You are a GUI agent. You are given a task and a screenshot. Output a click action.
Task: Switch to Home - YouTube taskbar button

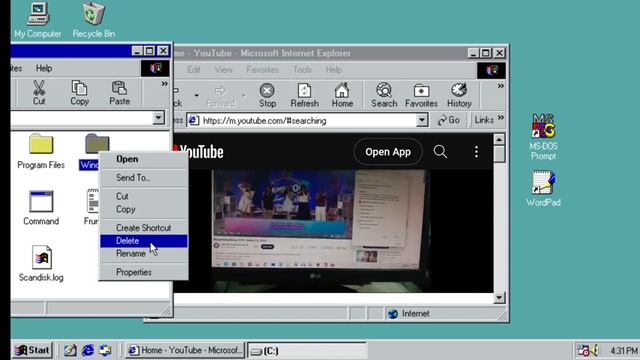click(x=184, y=350)
